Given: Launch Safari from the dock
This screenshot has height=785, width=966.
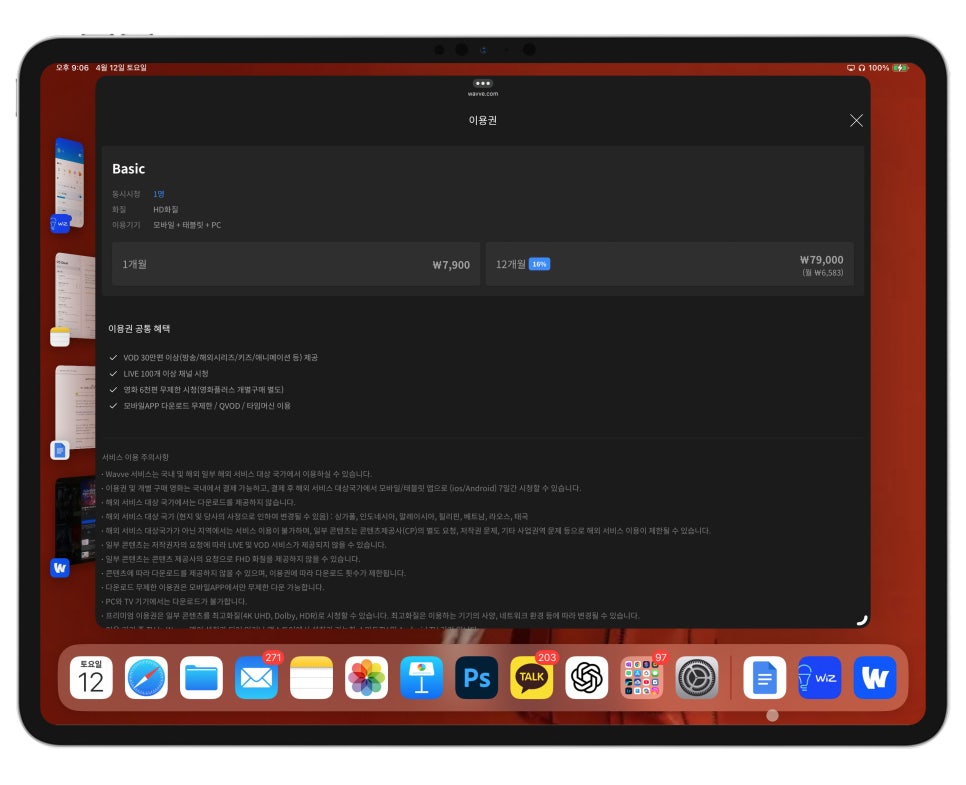Looking at the screenshot, I should click(x=146, y=677).
